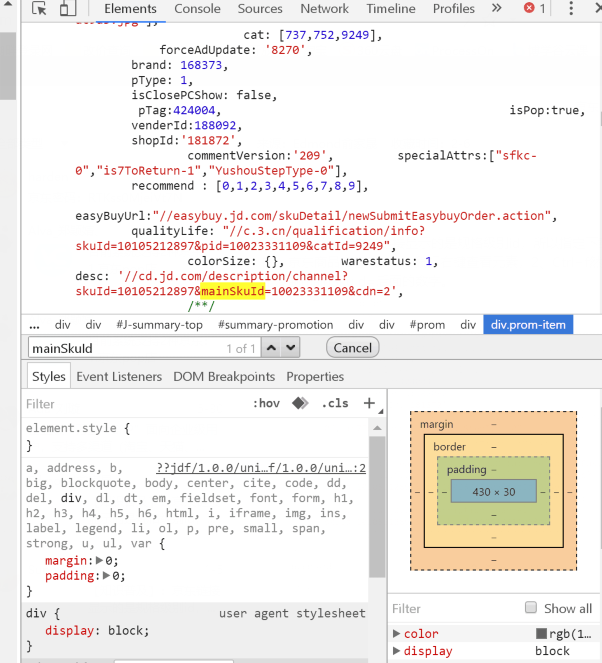
Task: Click the 430 × 30 content box
Action: 494,491
